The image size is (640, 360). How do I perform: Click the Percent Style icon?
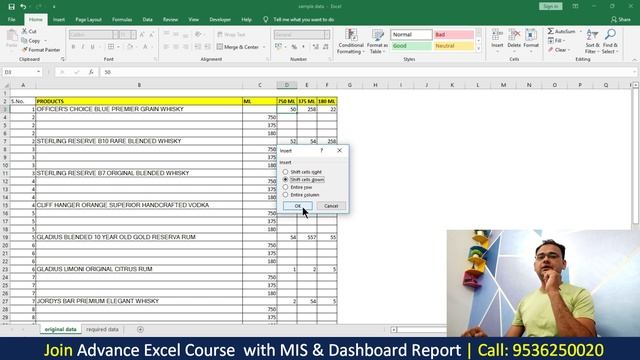pyautogui.click(x=294, y=47)
